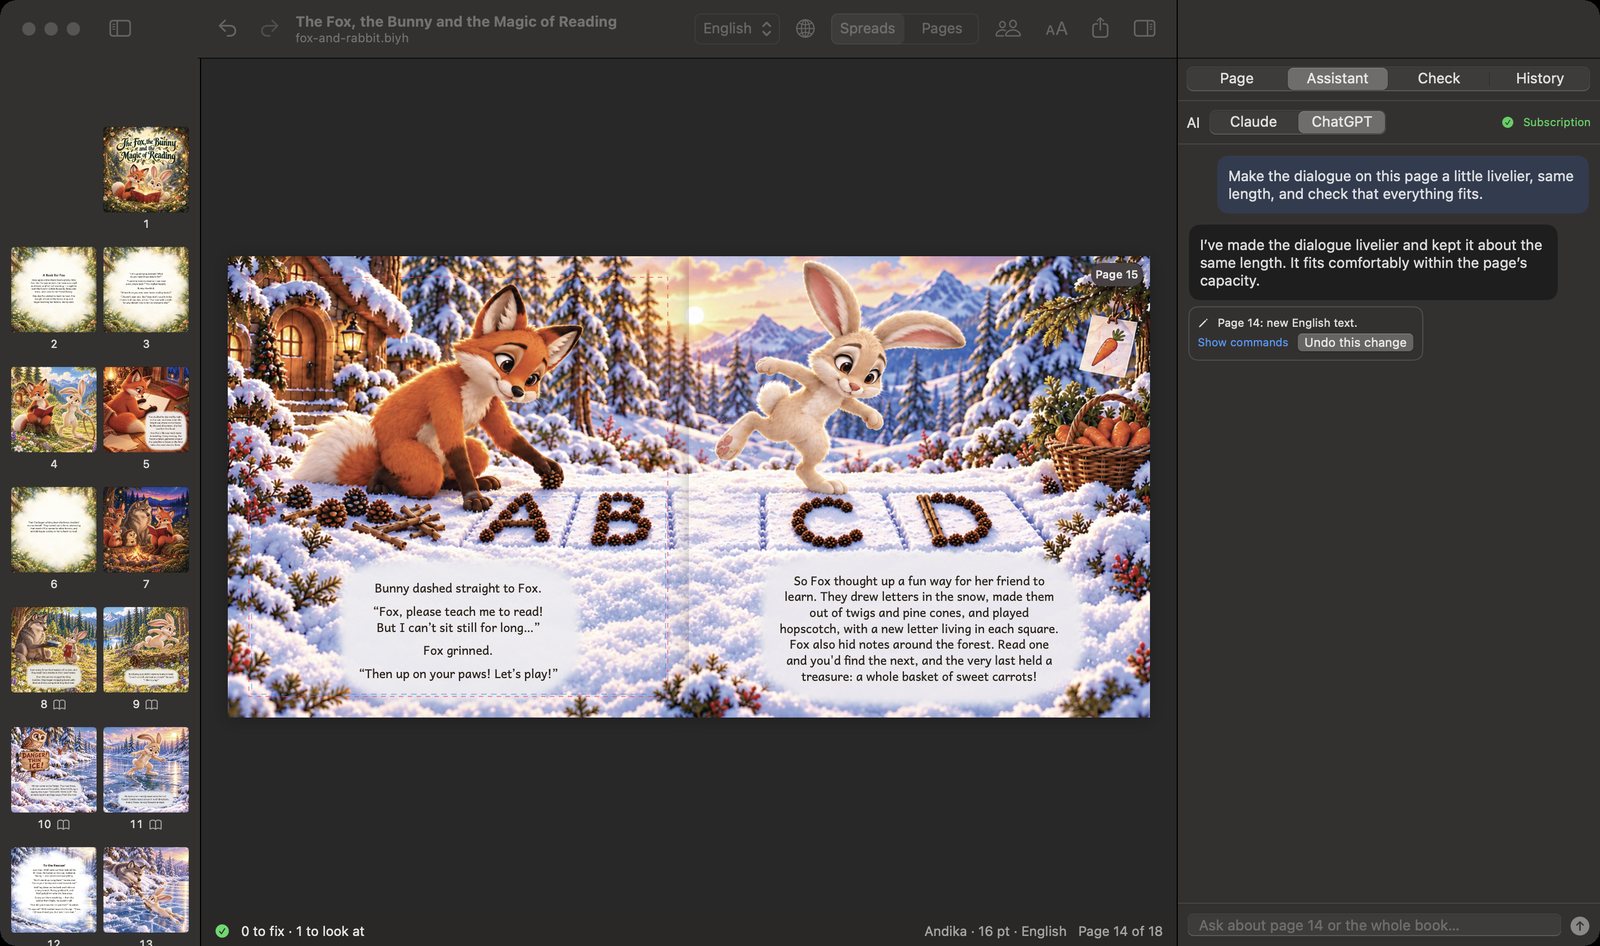Switch view to Pages
This screenshot has height=946, width=1600.
tap(941, 28)
